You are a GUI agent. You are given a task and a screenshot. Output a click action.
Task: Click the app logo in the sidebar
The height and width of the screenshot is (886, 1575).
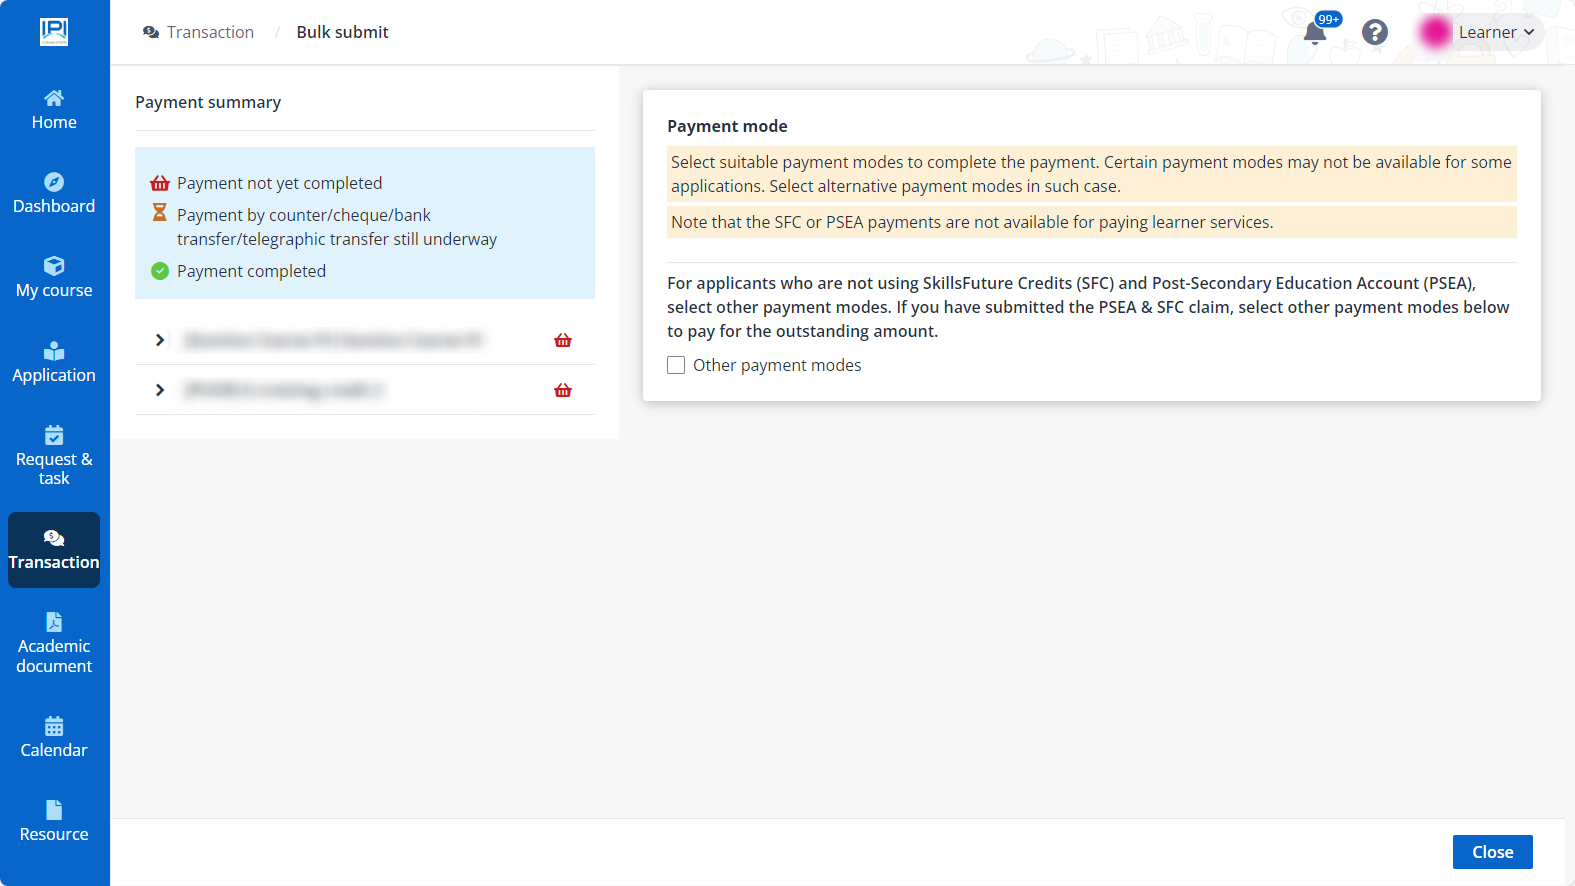click(54, 32)
